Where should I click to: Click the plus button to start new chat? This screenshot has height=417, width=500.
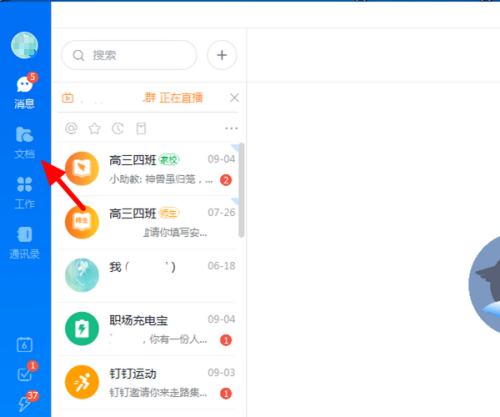(x=222, y=55)
